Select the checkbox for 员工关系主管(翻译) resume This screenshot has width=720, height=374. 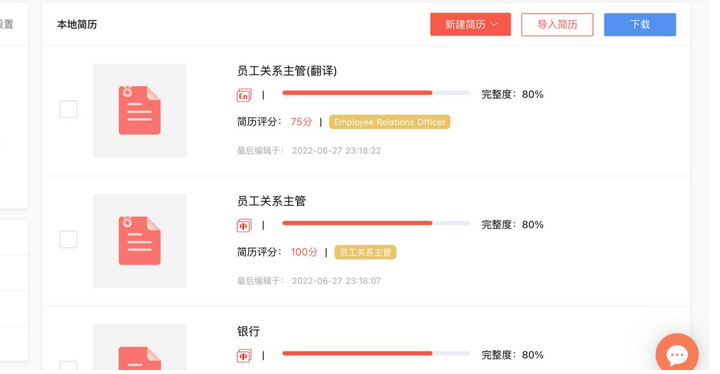(68, 109)
